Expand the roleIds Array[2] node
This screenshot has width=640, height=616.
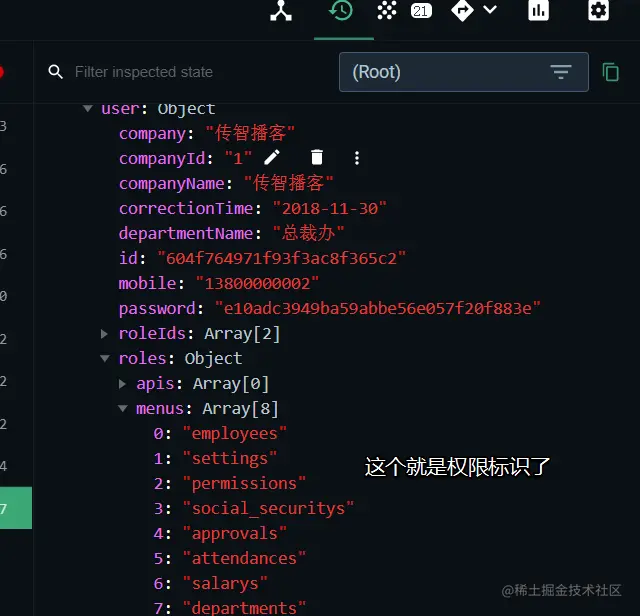[104, 334]
